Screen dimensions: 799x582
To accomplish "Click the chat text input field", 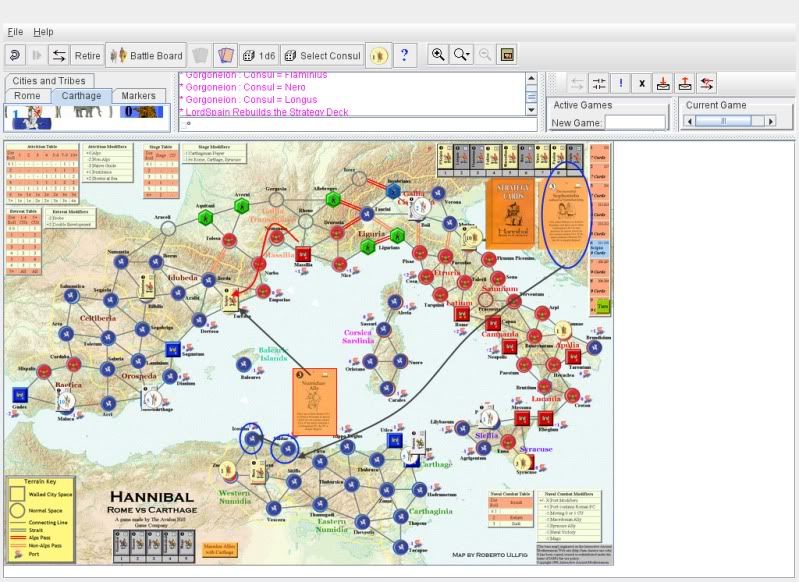I will (x=358, y=124).
